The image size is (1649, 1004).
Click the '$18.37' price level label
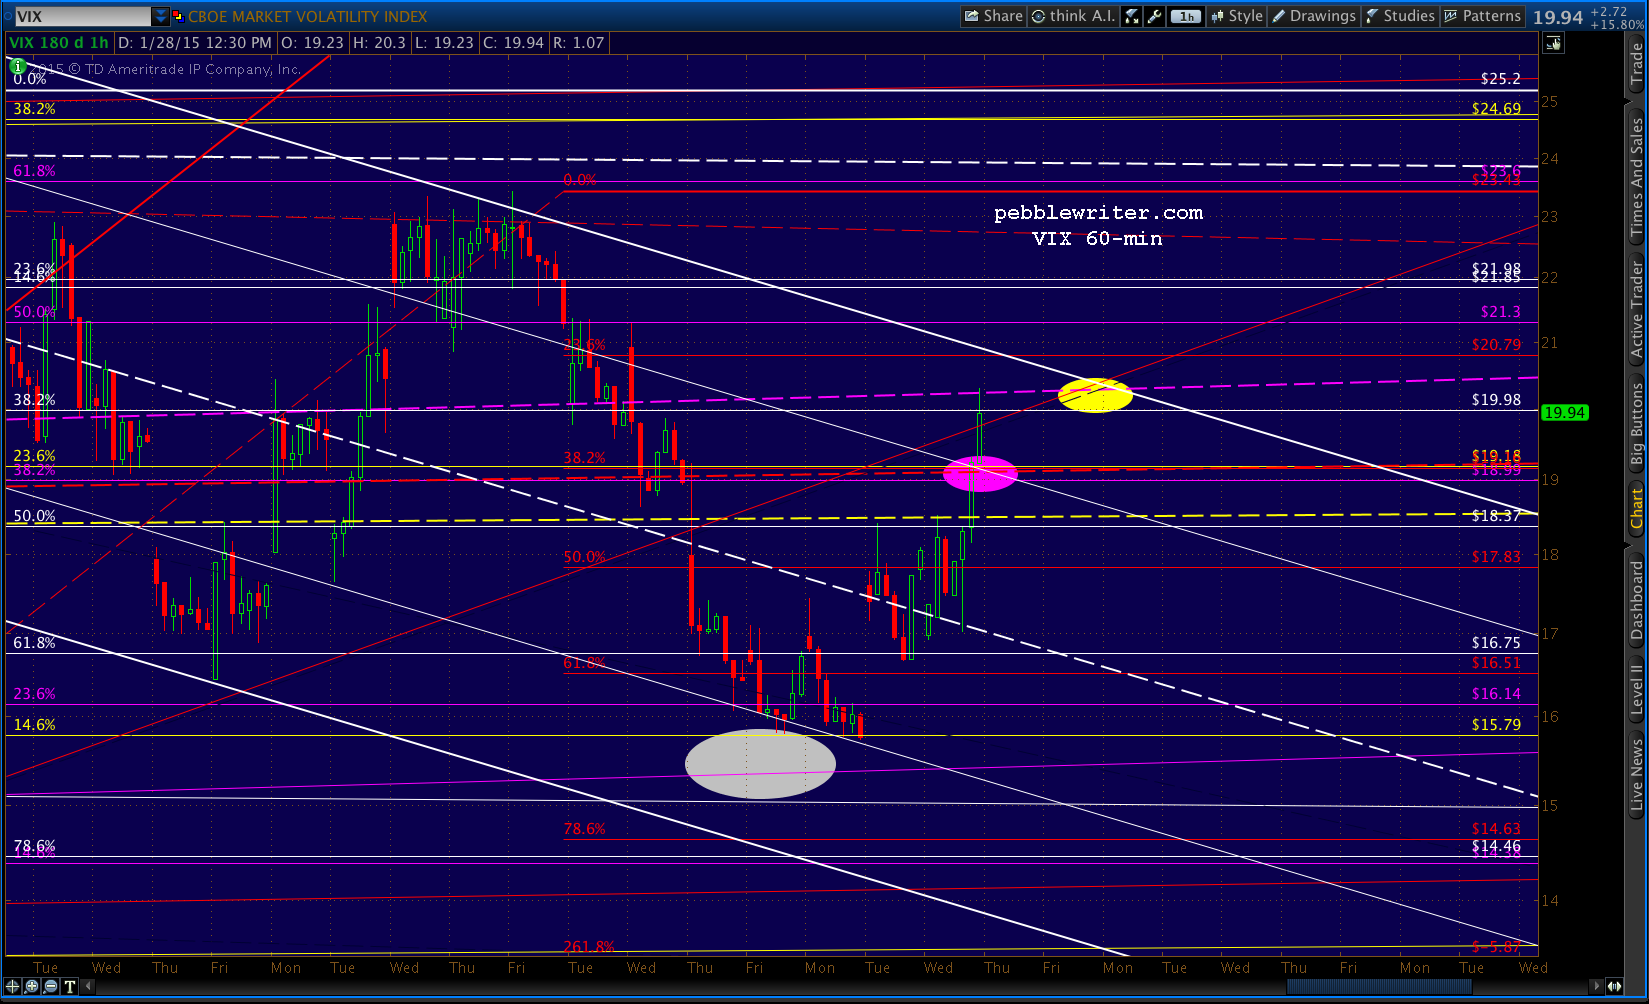coord(1496,516)
